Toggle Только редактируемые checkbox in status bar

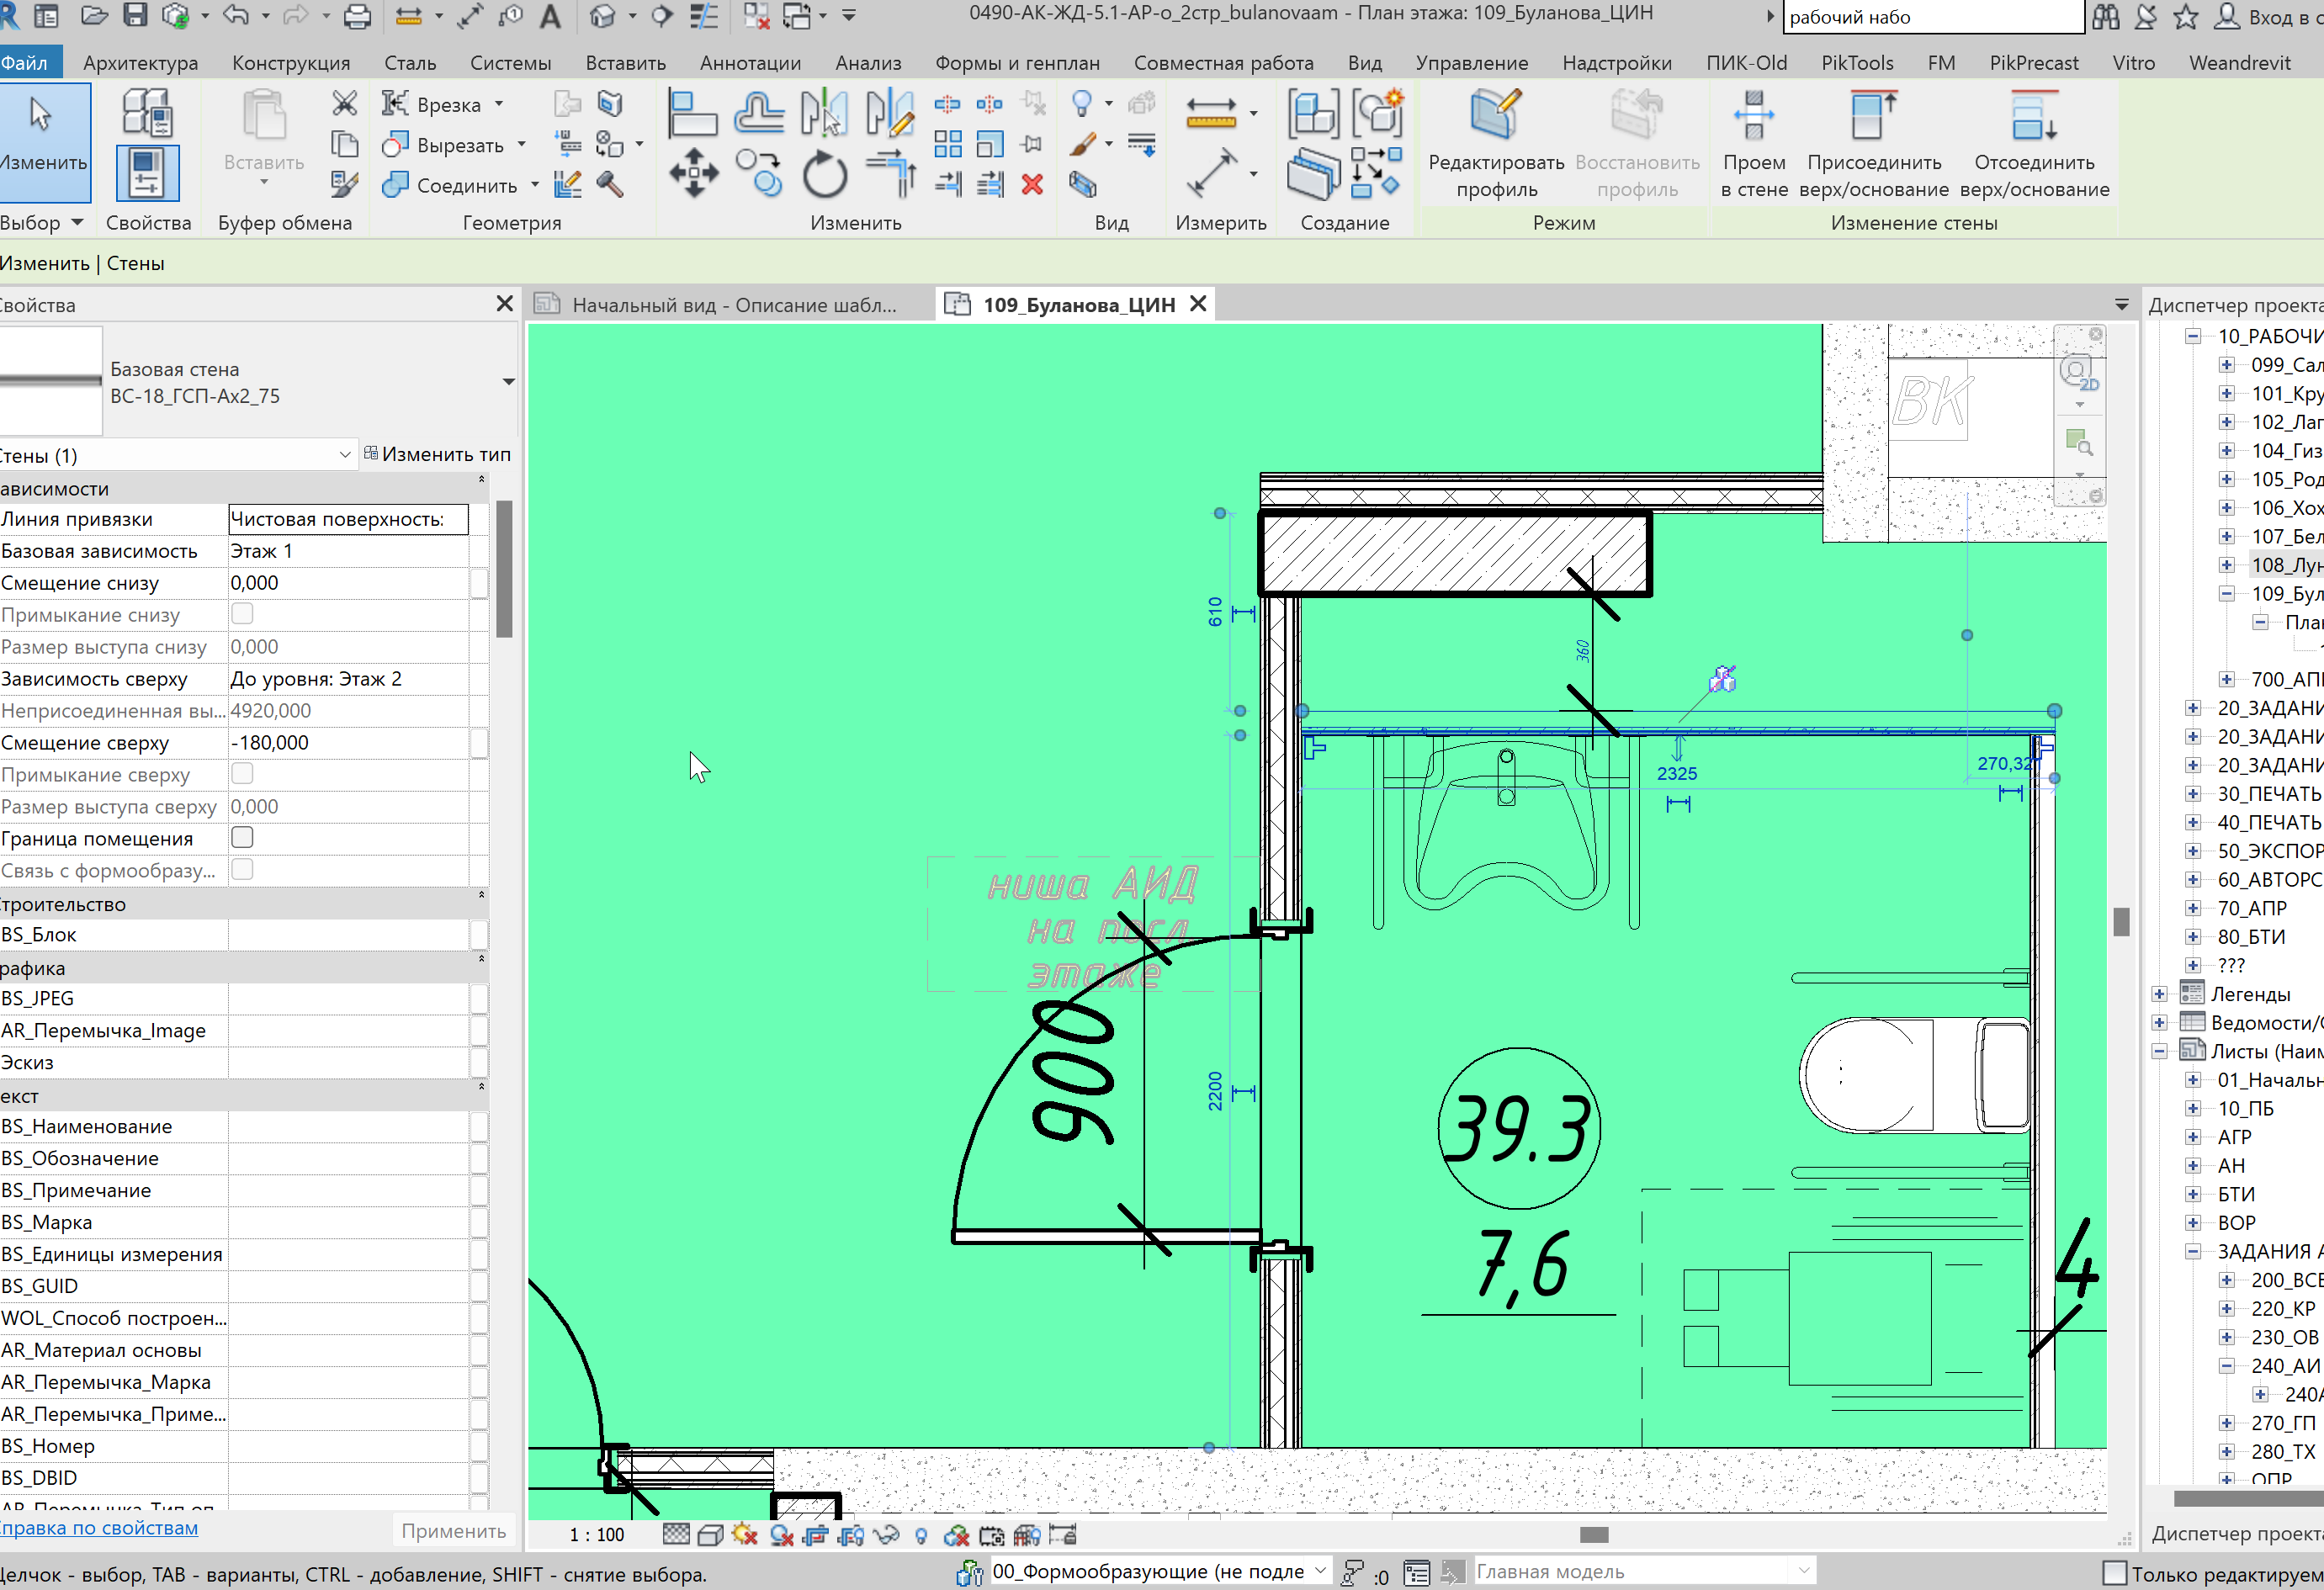coord(2114,1573)
